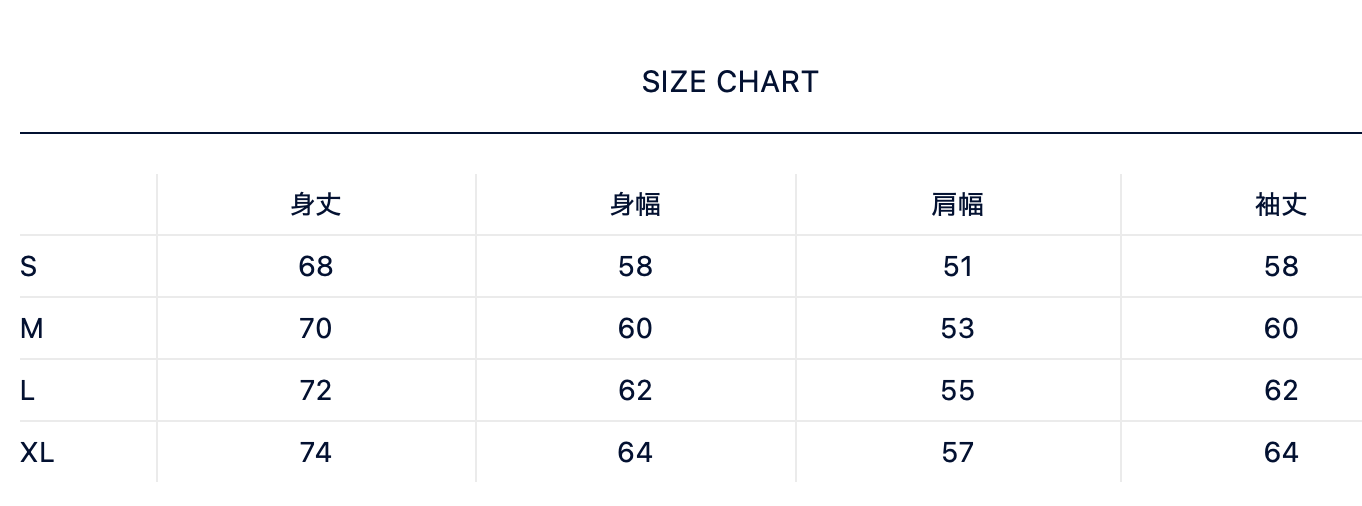Select the M size row label

point(31,329)
